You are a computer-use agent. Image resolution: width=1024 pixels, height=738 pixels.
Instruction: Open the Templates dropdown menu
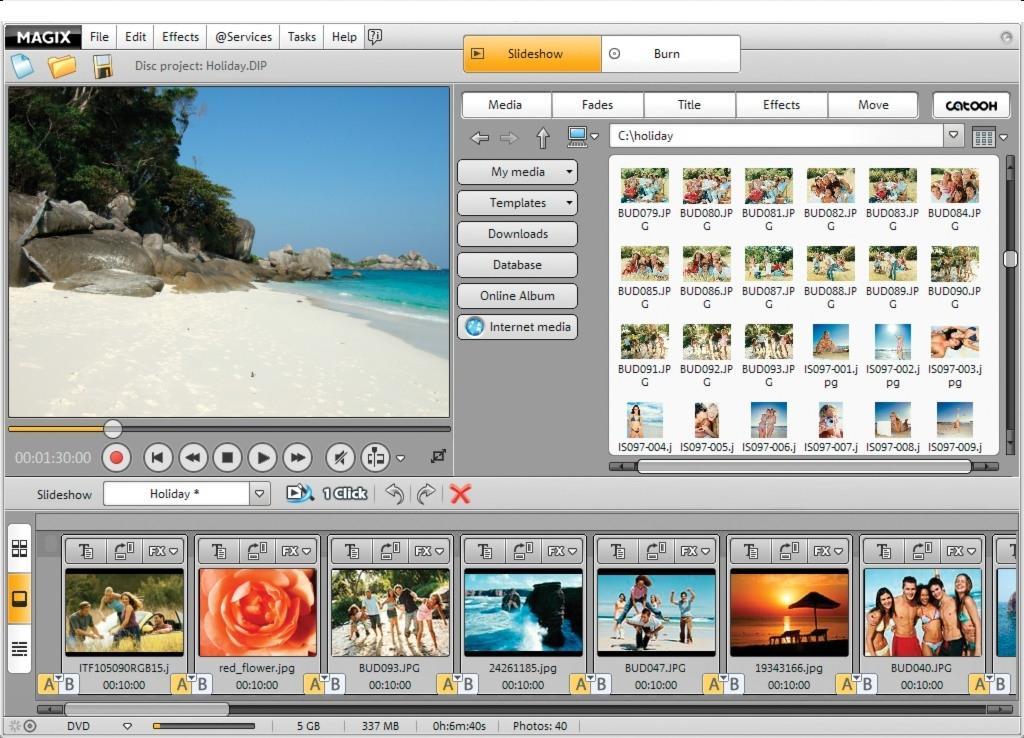pyautogui.click(x=517, y=203)
